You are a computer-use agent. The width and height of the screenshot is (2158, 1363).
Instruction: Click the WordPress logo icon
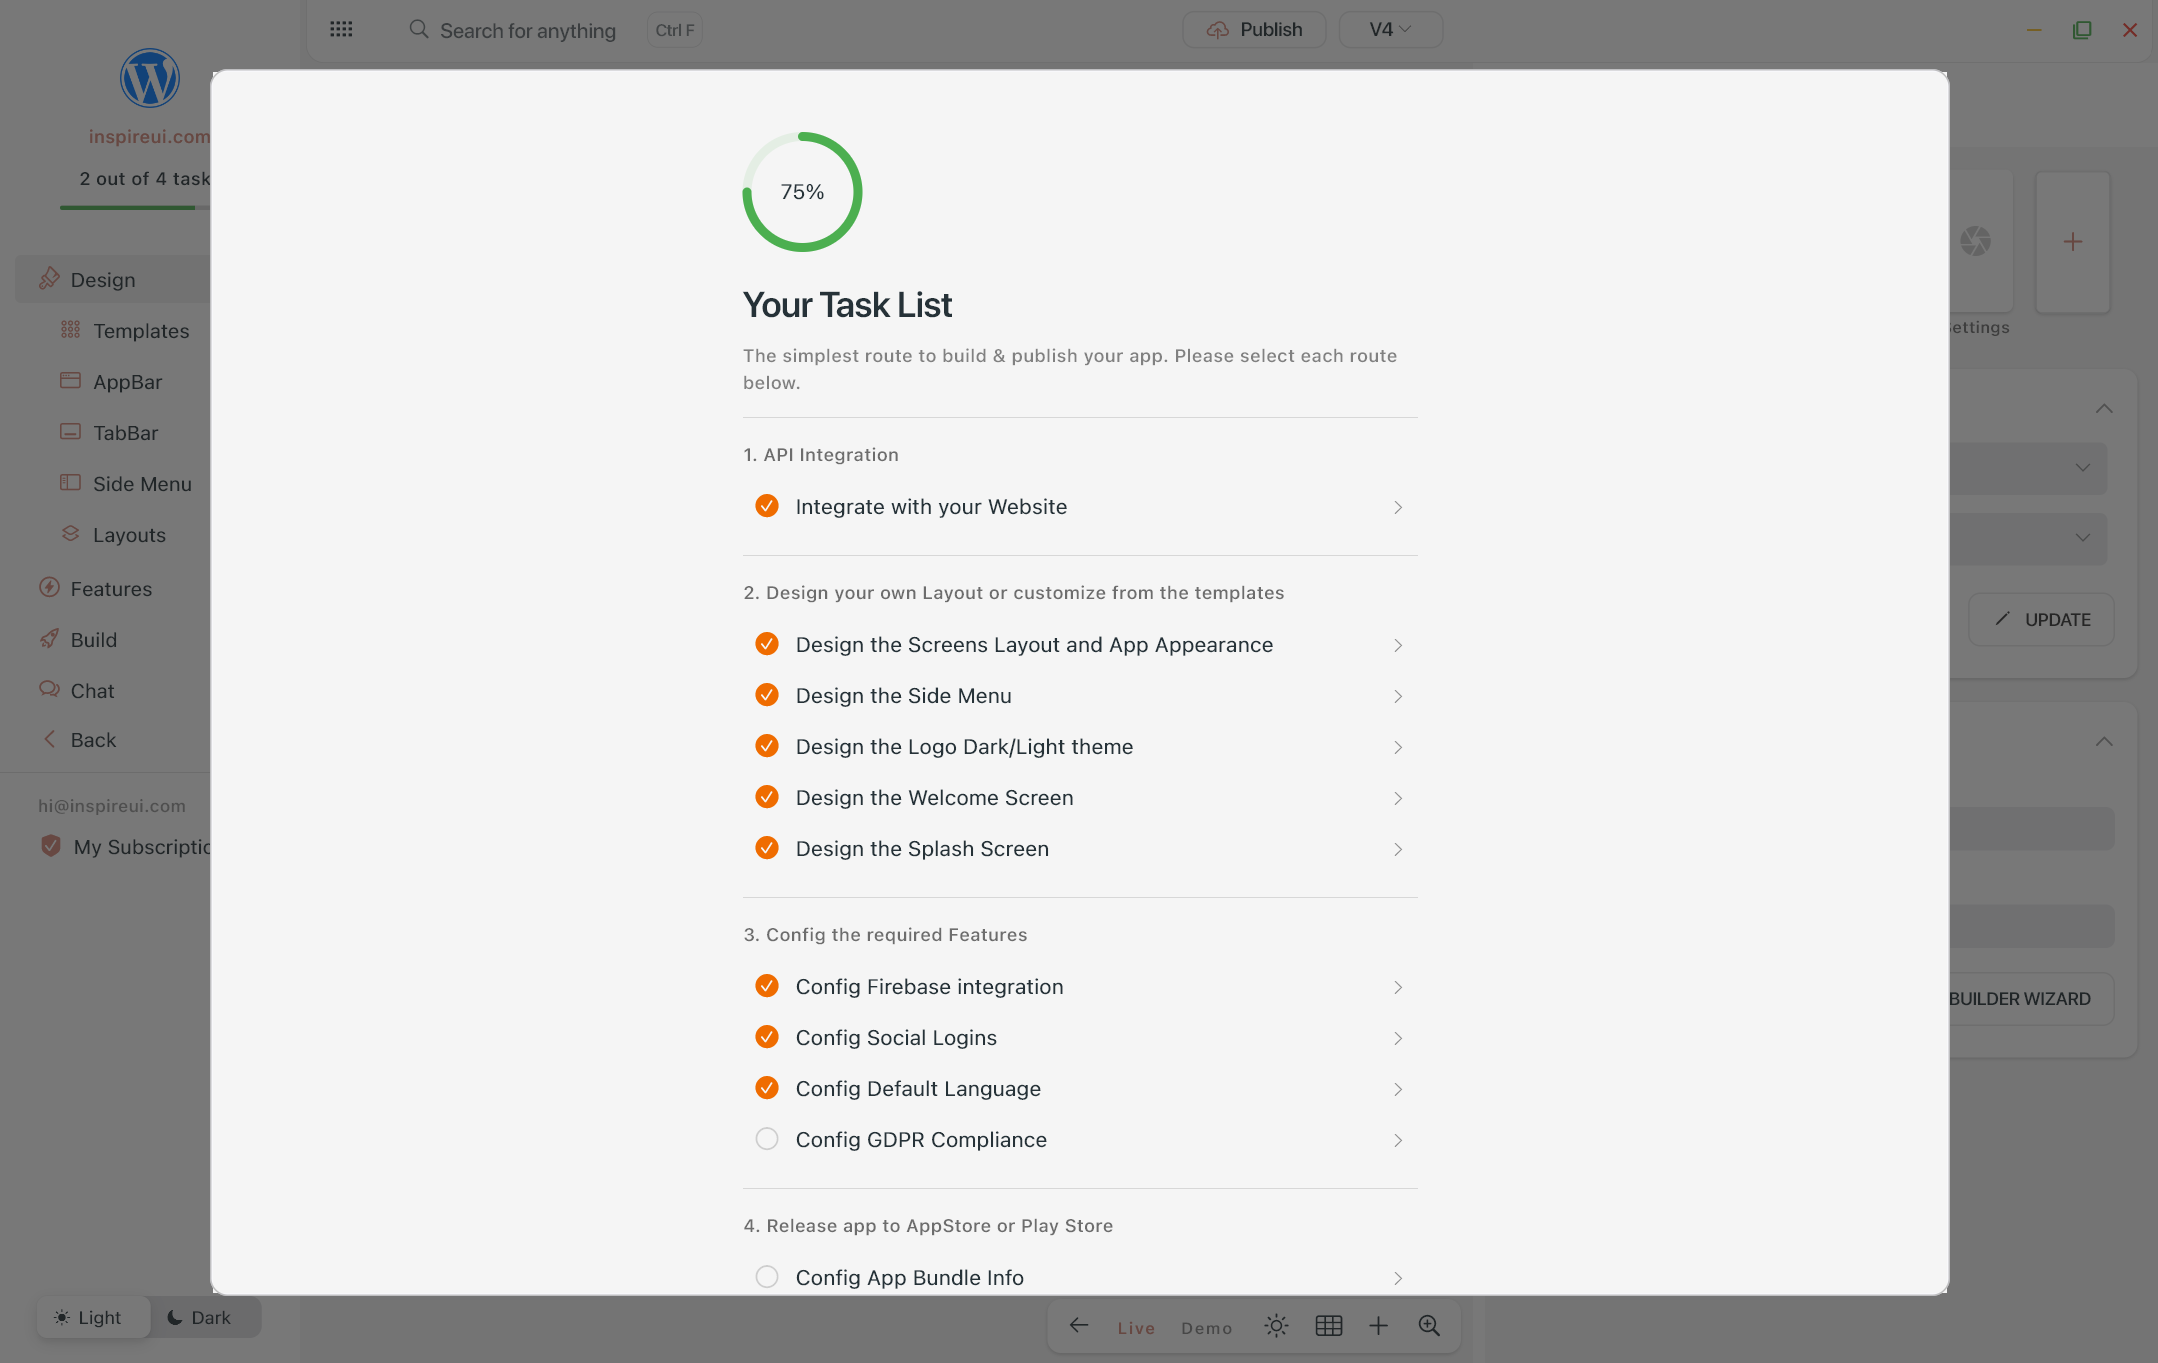(150, 78)
